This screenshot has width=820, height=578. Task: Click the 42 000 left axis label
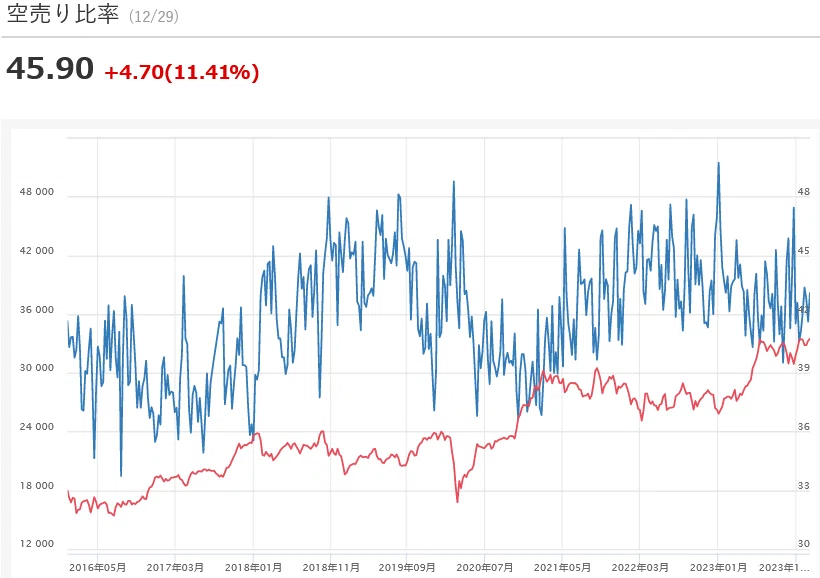coord(37,251)
